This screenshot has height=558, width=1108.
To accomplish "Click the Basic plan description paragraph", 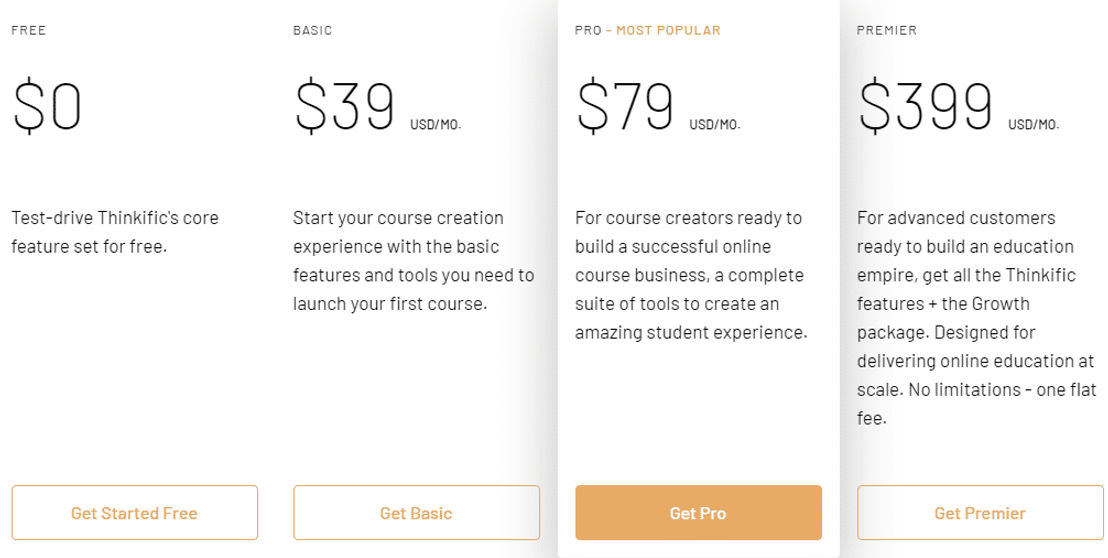I will (413, 261).
